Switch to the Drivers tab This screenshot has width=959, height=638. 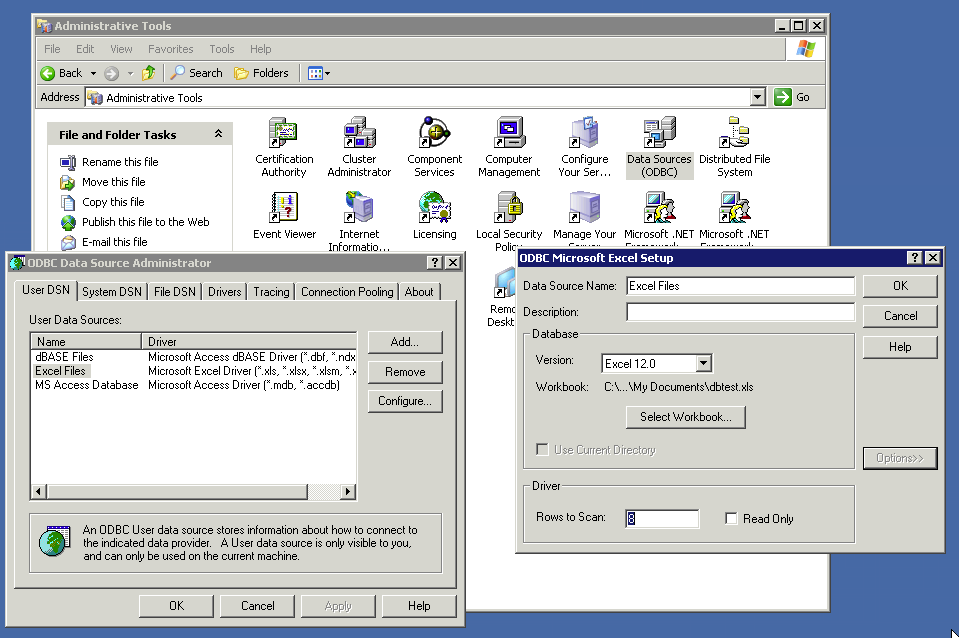click(224, 292)
